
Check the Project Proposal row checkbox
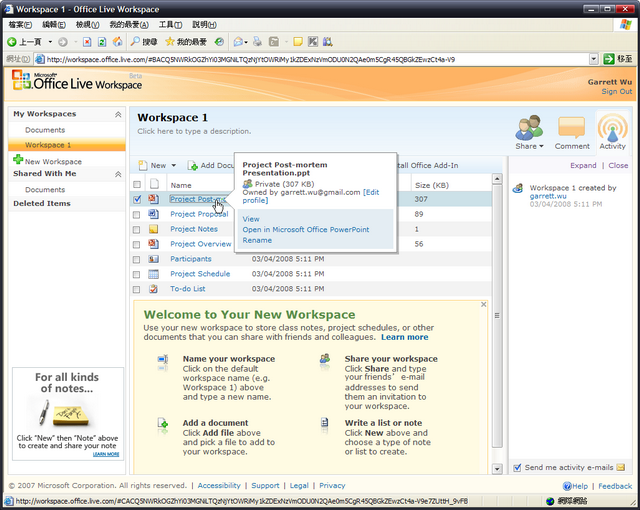point(137,214)
